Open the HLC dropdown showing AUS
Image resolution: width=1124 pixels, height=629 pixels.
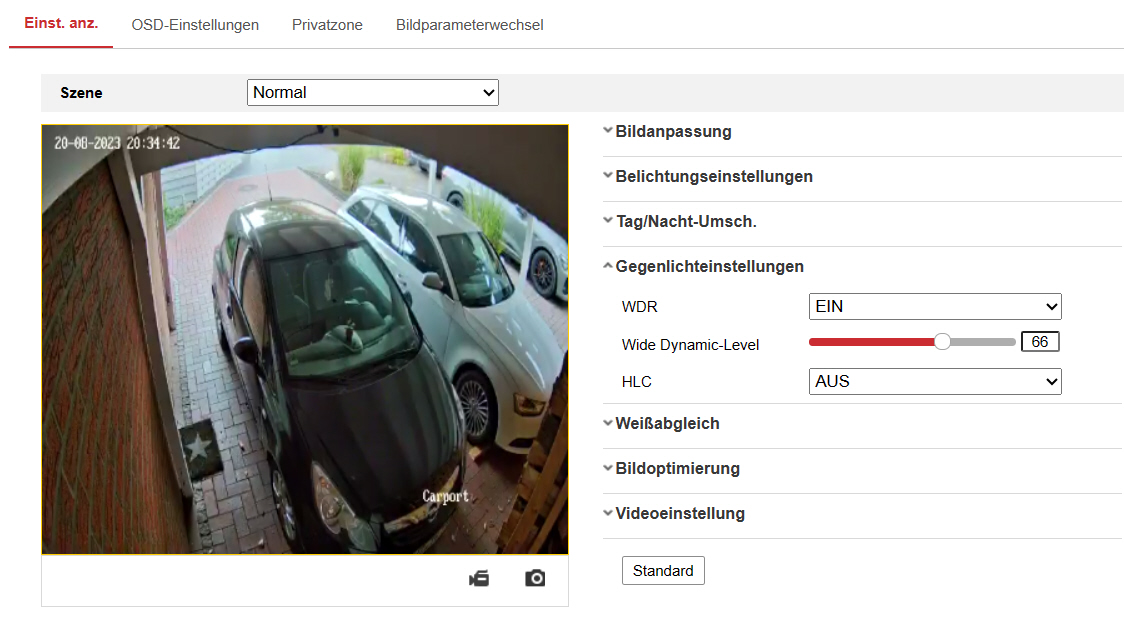[x=934, y=381]
